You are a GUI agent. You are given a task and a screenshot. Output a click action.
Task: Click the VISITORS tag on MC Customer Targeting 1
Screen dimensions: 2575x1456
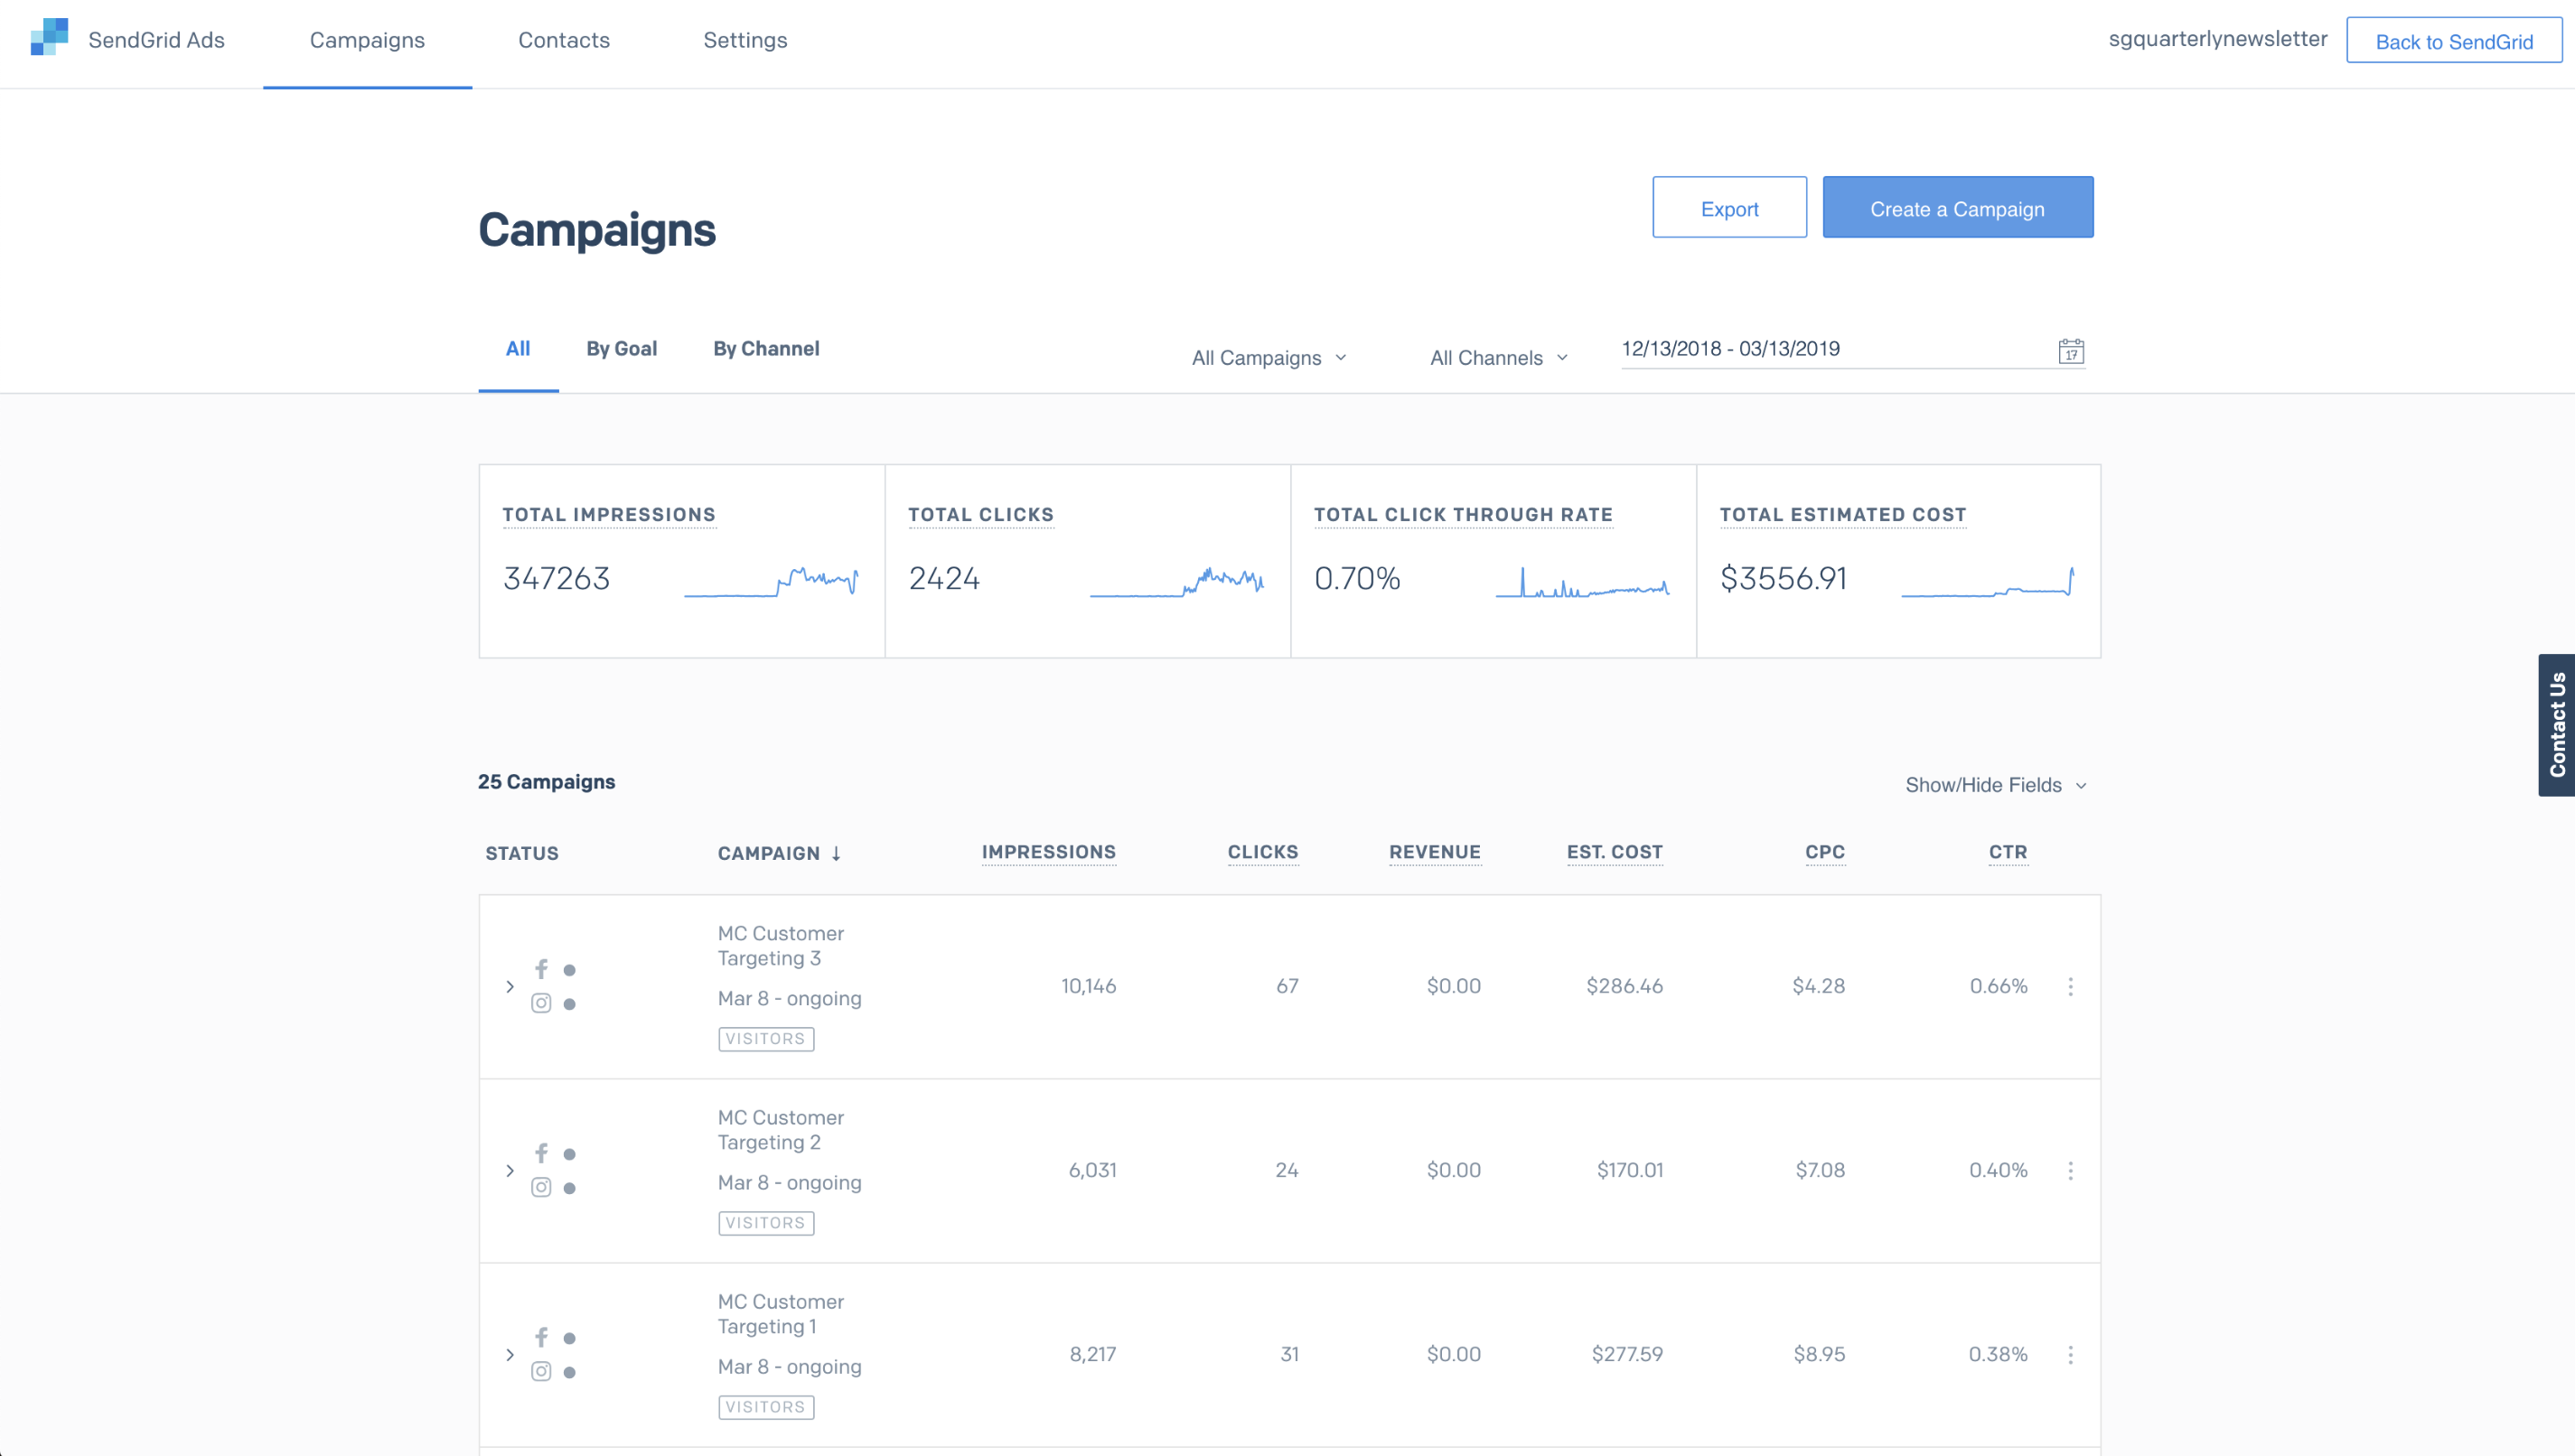[x=766, y=1407]
